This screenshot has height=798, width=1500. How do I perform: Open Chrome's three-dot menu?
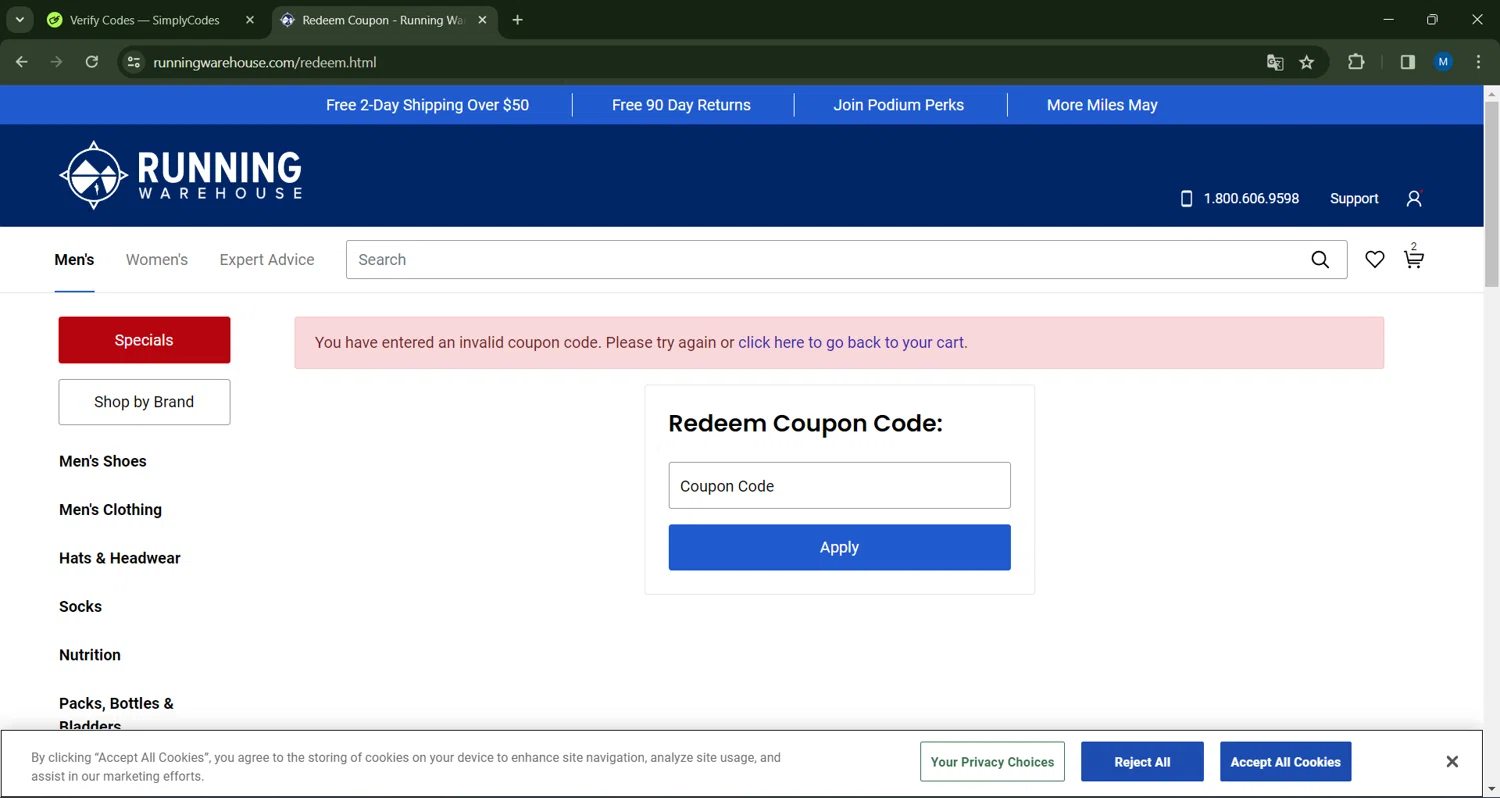(x=1479, y=62)
